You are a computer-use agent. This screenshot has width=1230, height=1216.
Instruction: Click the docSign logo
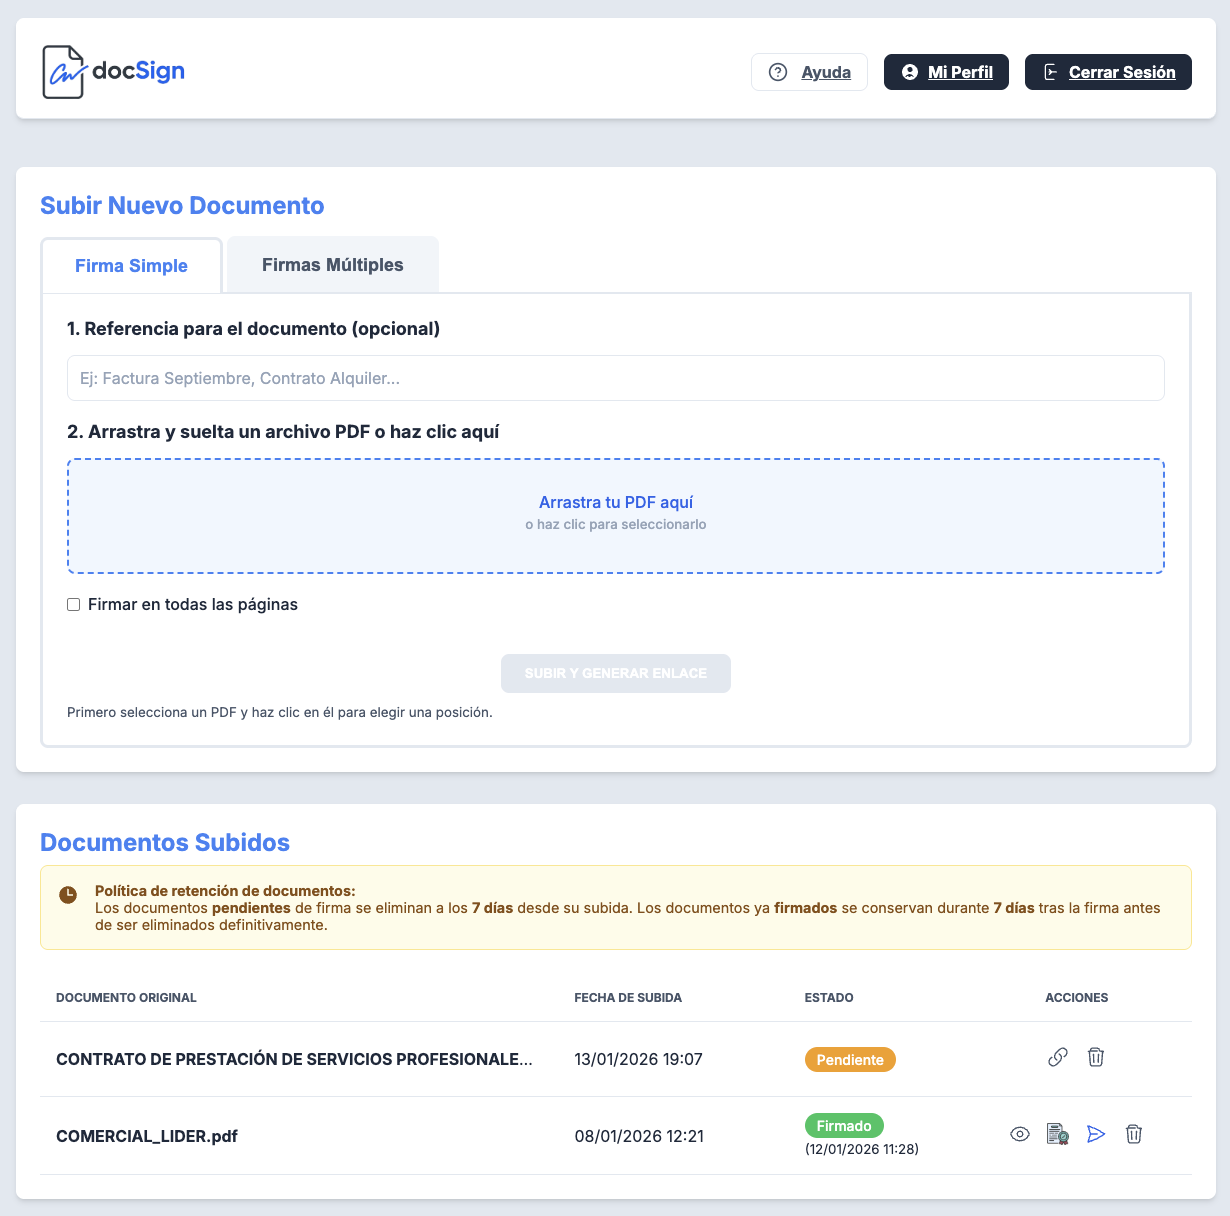click(114, 72)
